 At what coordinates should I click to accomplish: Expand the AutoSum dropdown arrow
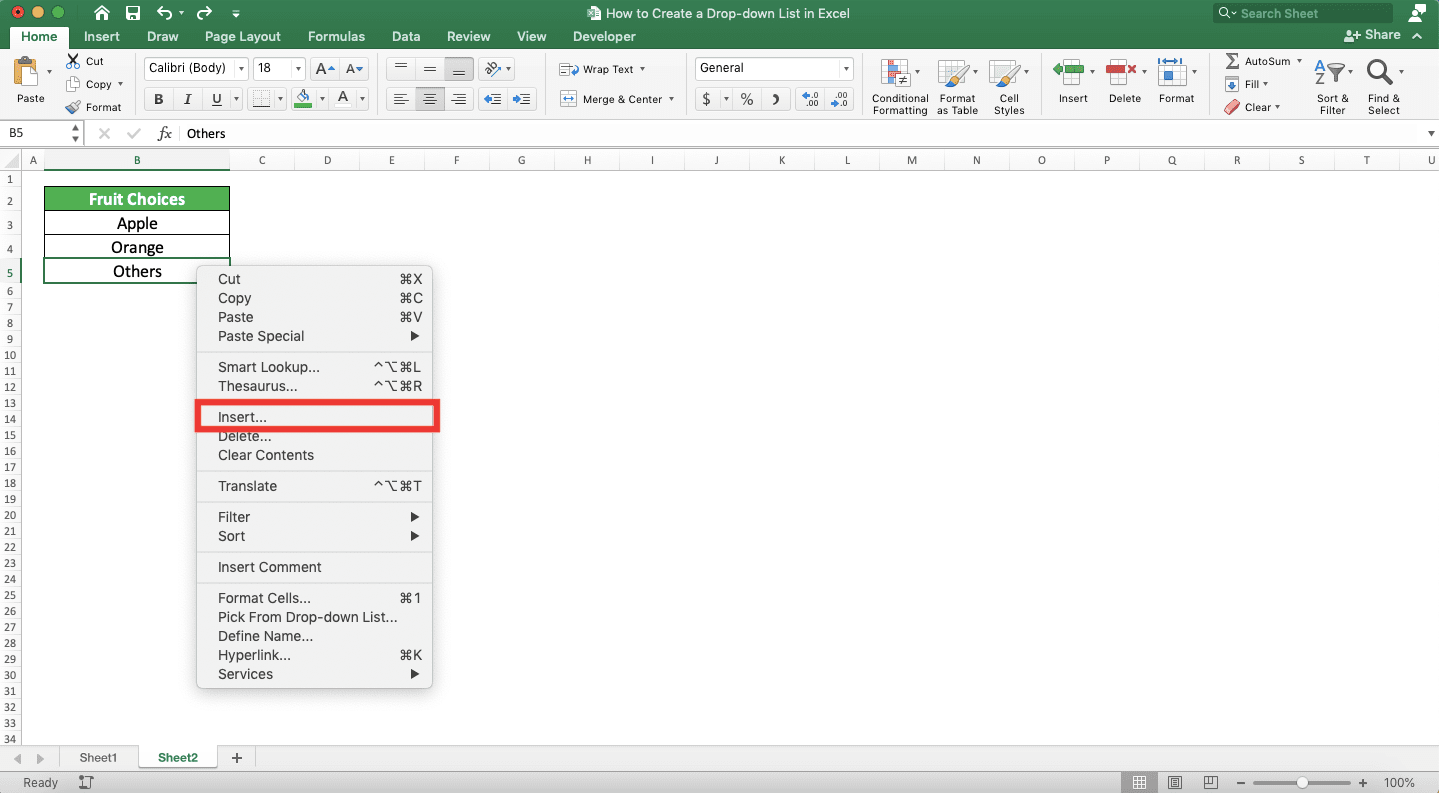[x=1300, y=61]
